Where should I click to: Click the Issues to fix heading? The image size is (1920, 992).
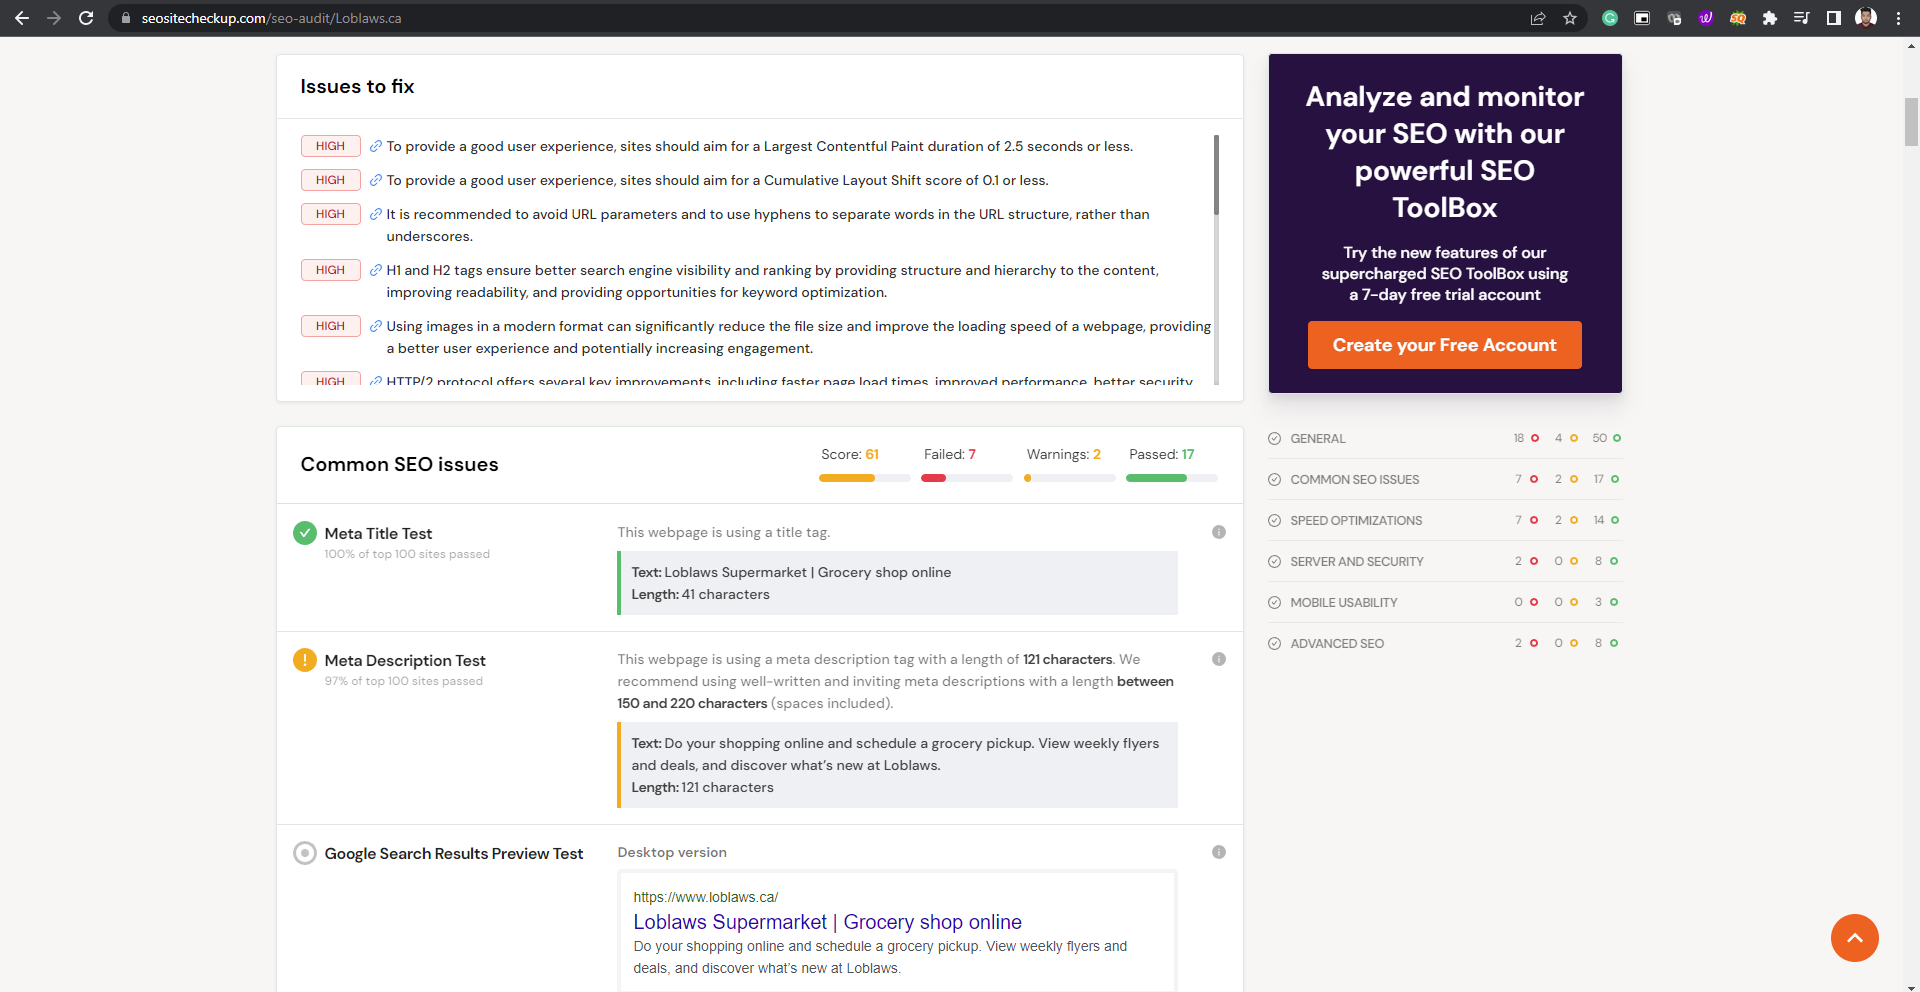(x=357, y=86)
